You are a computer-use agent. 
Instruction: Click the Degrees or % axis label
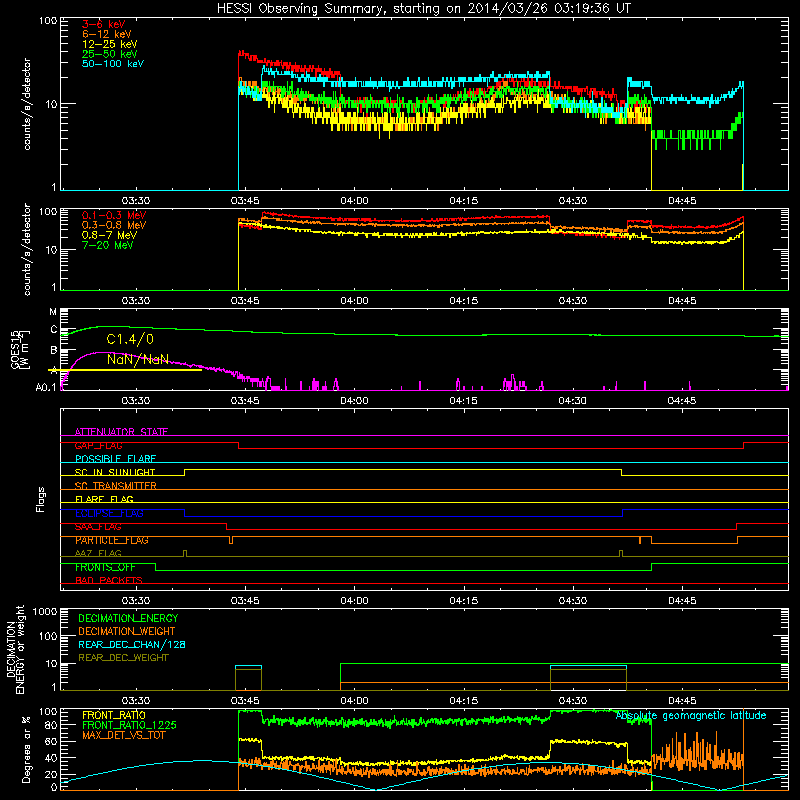[26, 749]
